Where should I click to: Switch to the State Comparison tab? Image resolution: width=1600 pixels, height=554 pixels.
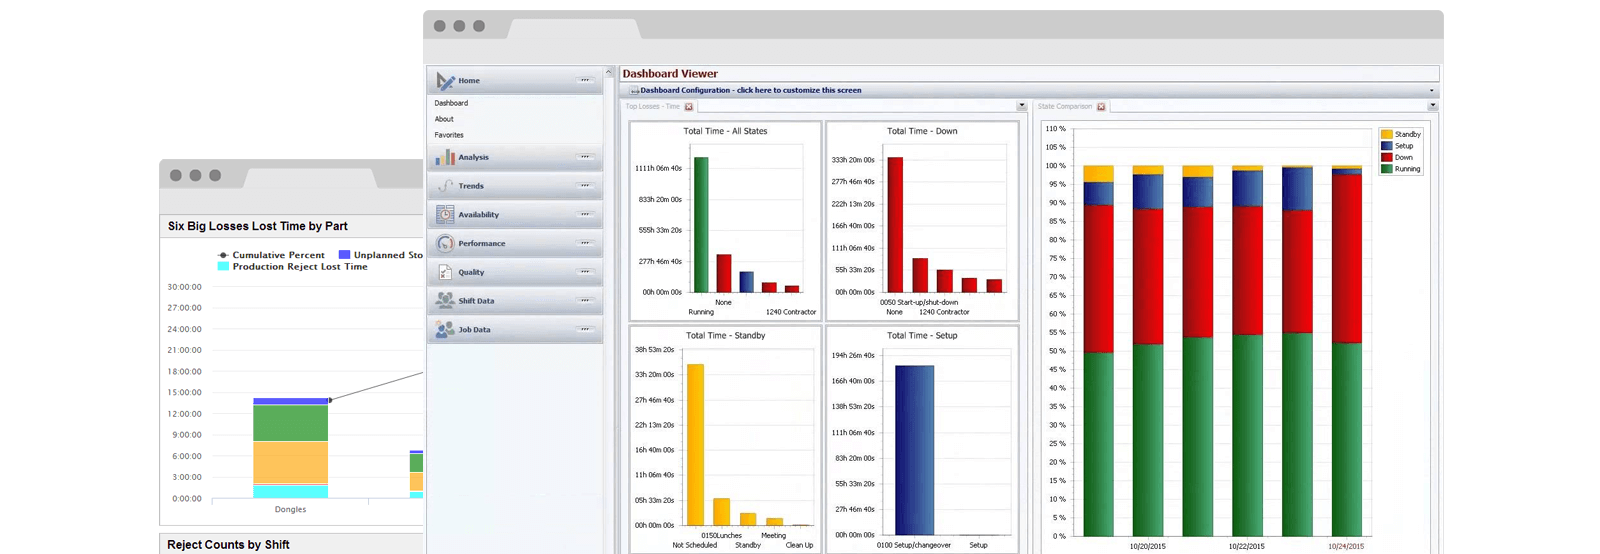point(1065,106)
